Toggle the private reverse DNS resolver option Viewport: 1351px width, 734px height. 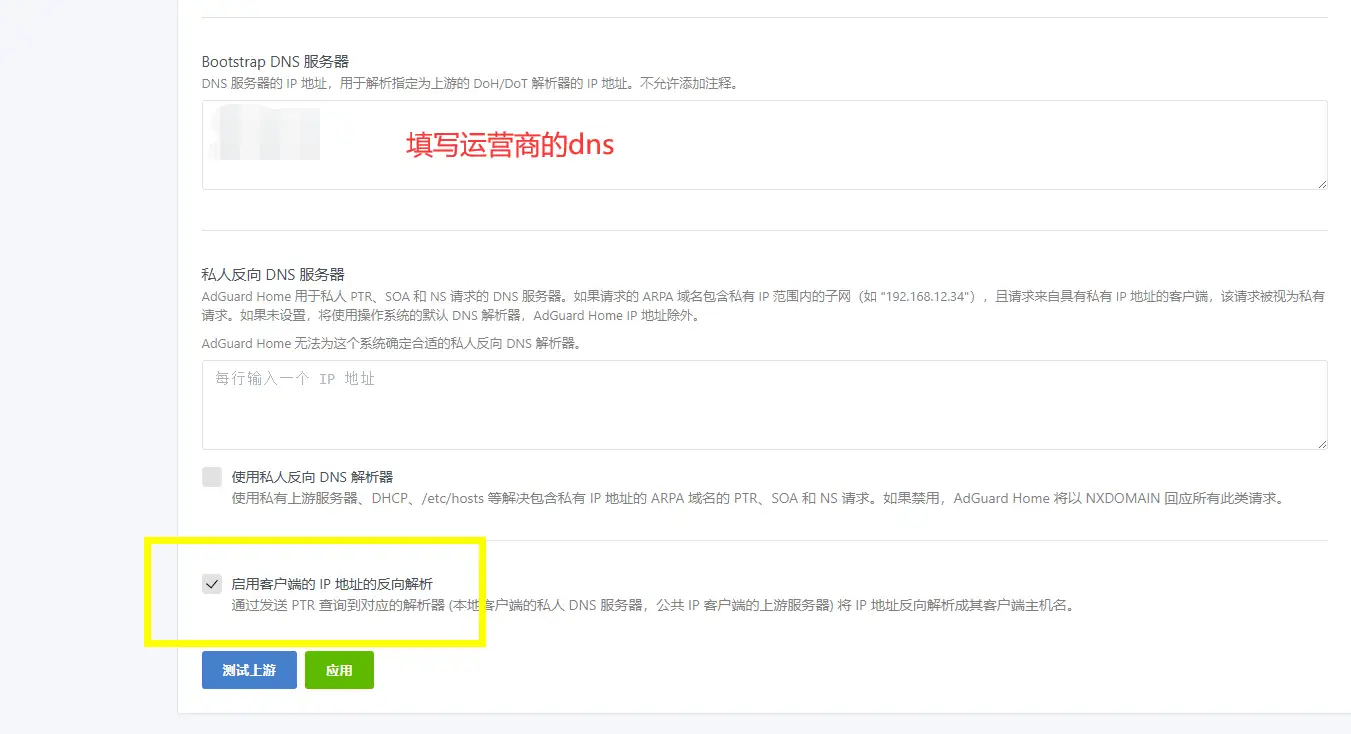click(x=211, y=476)
